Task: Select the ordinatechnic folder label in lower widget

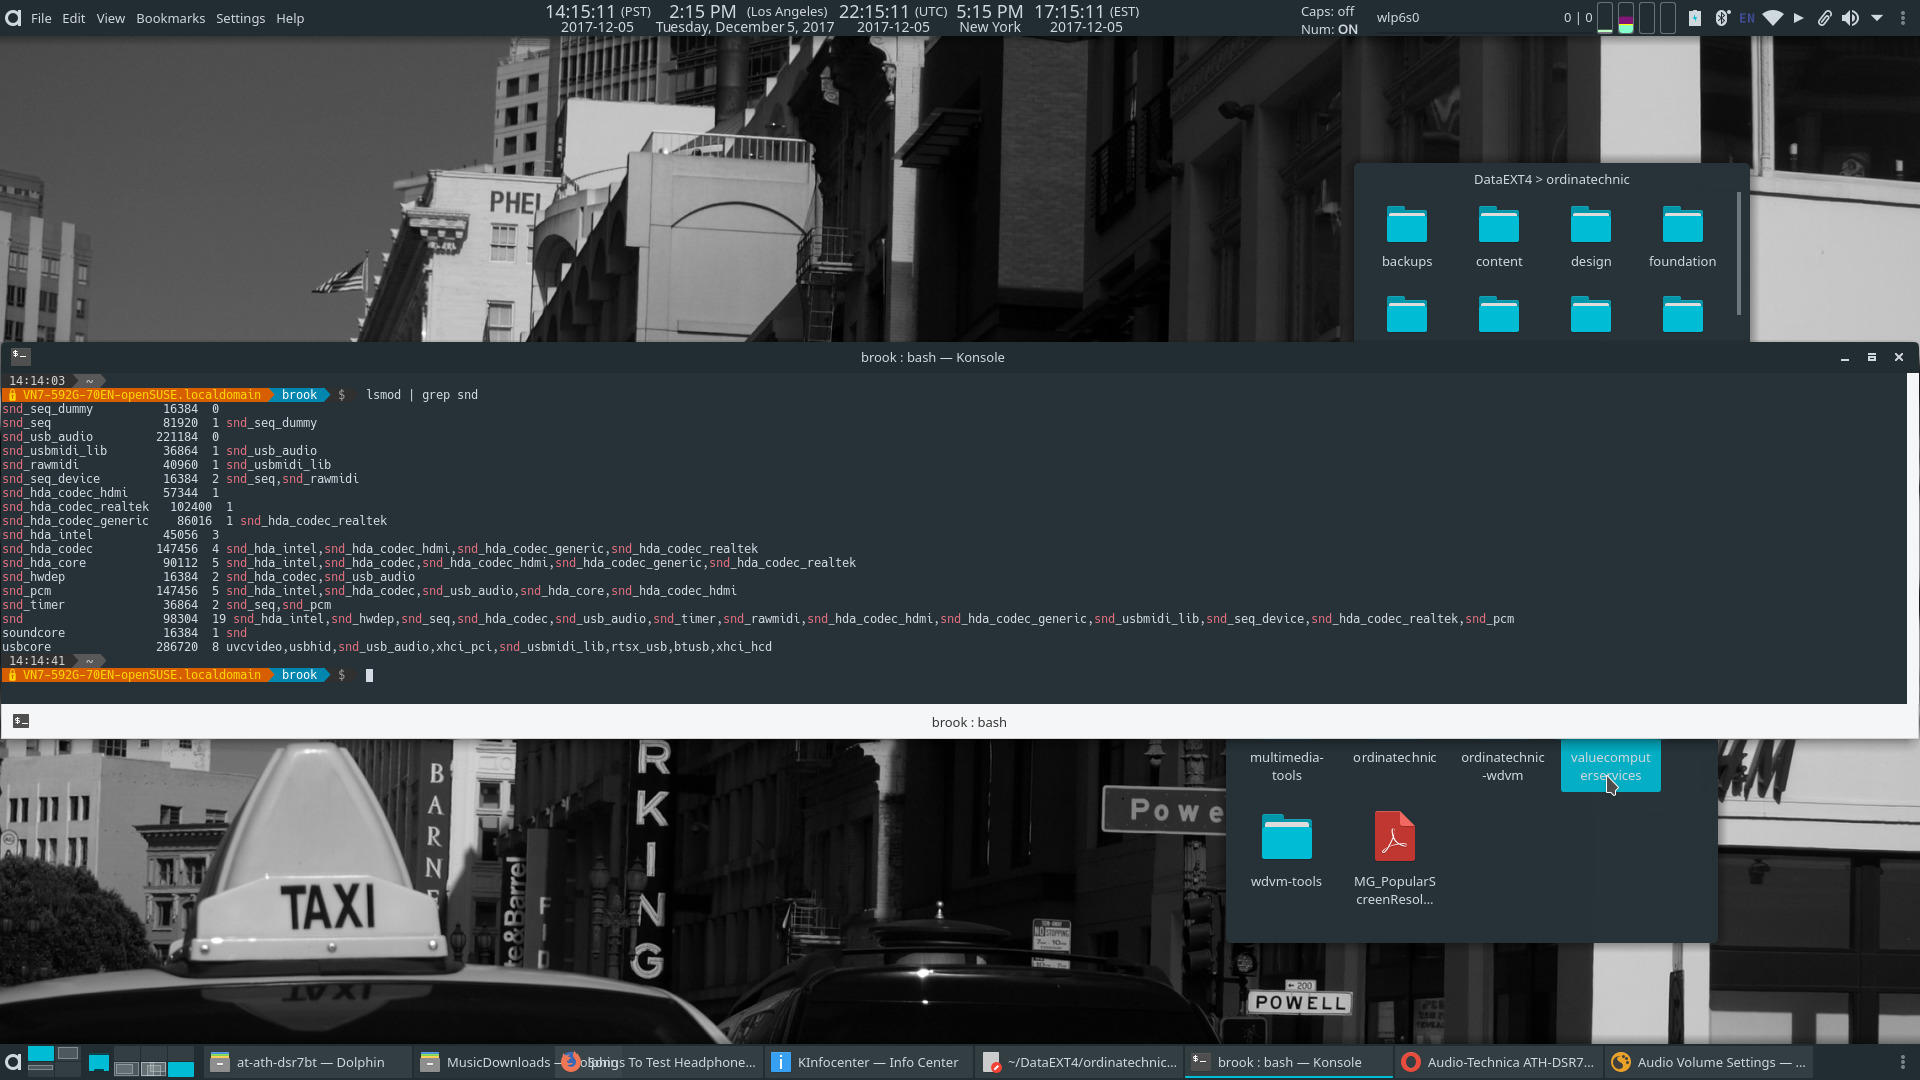Action: coord(1395,757)
